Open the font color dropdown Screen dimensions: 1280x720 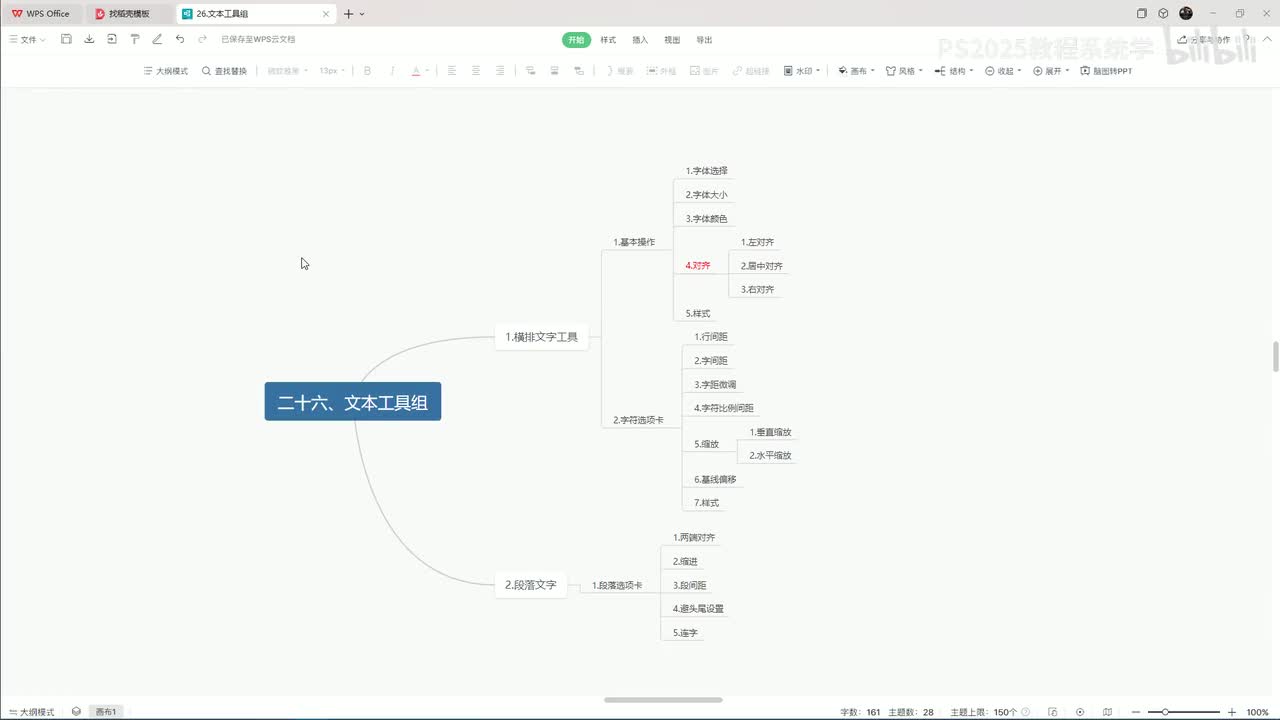point(428,71)
